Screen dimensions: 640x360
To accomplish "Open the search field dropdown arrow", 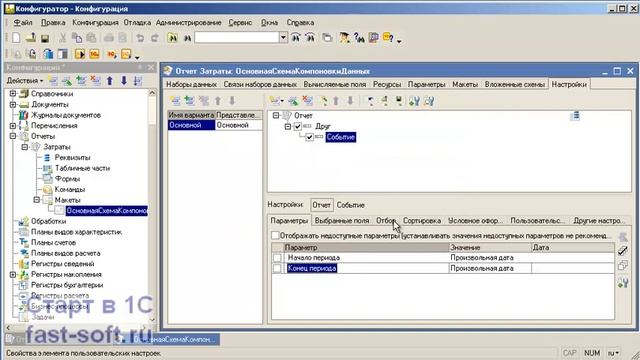I will [x=283, y=38].
